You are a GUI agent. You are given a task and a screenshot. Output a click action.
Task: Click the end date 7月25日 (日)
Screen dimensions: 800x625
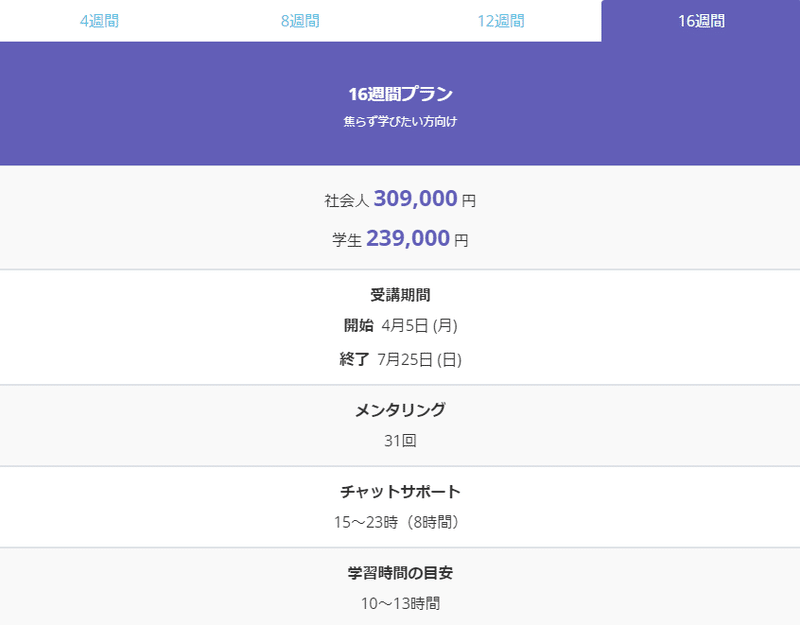tap(419, 360)
